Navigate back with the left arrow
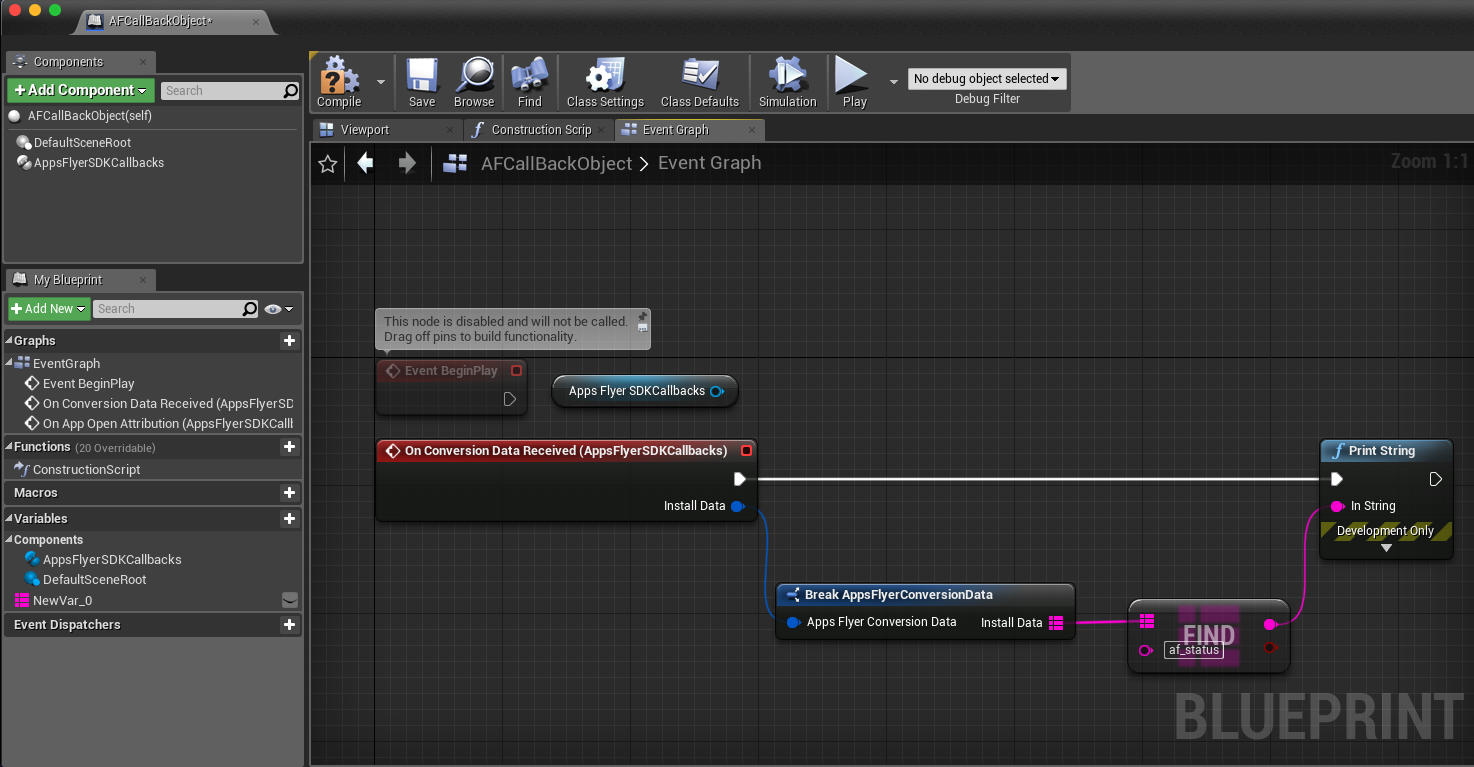Viewport: 1474px width, 767px height. tap(366, 163)
